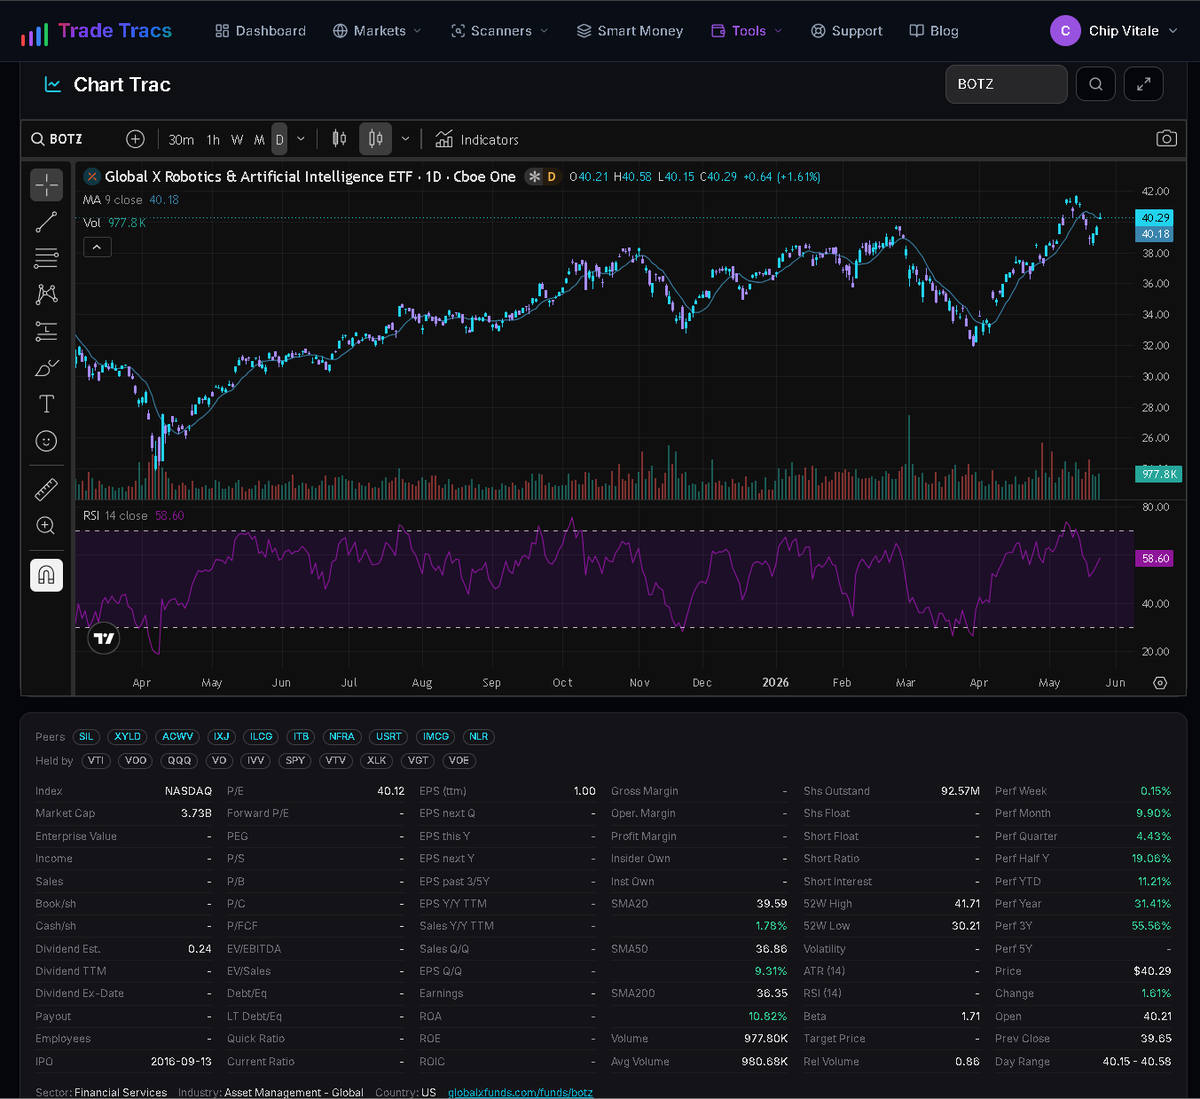This screenshot has height=1099, width=1200.
Task: Open chart style dropdown arrow
Action: 405,140
